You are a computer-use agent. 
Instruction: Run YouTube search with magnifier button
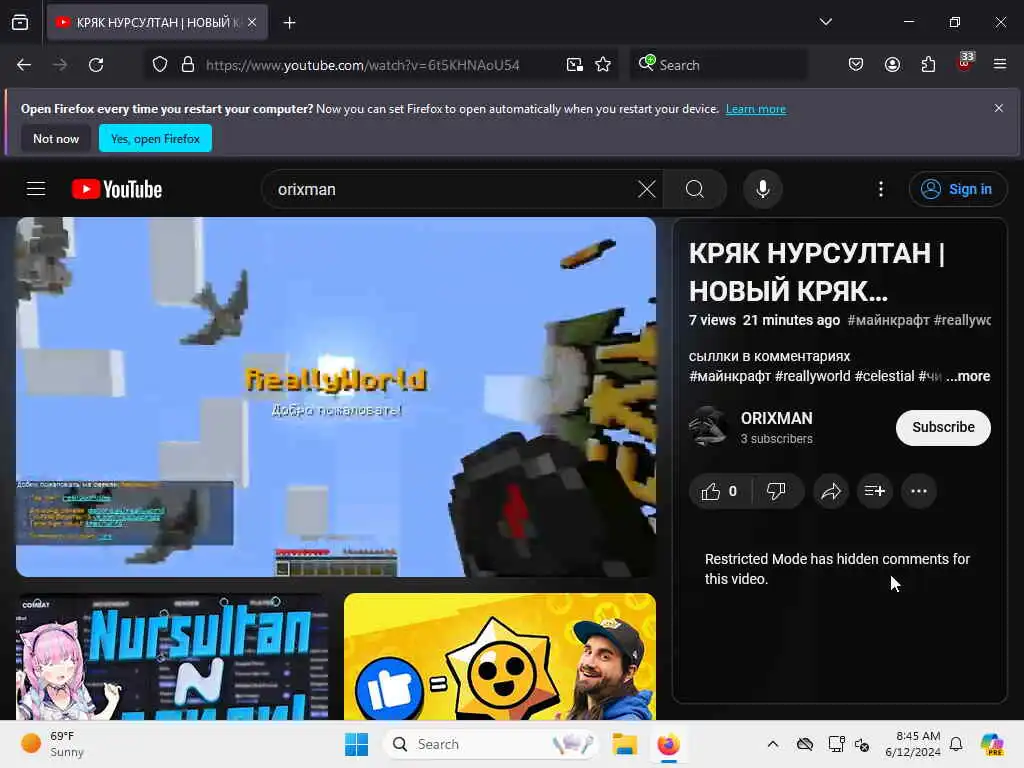point(695,189)
